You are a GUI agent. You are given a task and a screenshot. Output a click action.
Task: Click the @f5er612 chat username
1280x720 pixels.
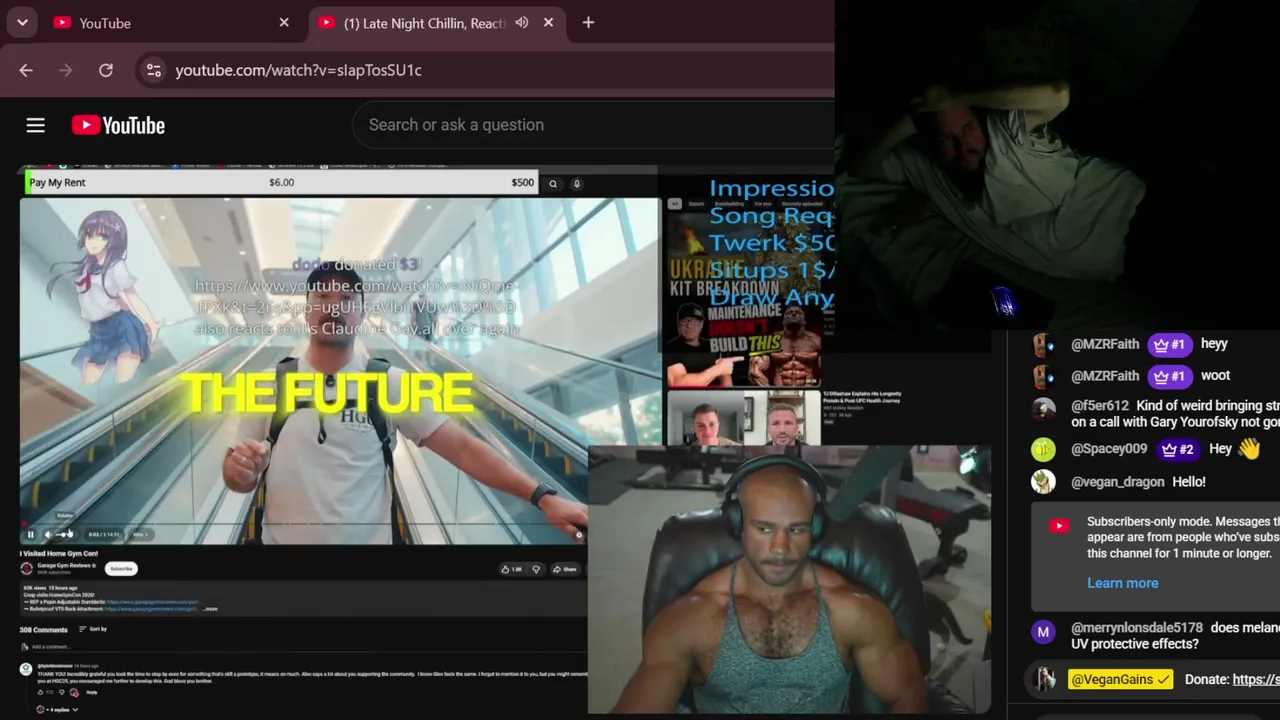[1100, 406]
